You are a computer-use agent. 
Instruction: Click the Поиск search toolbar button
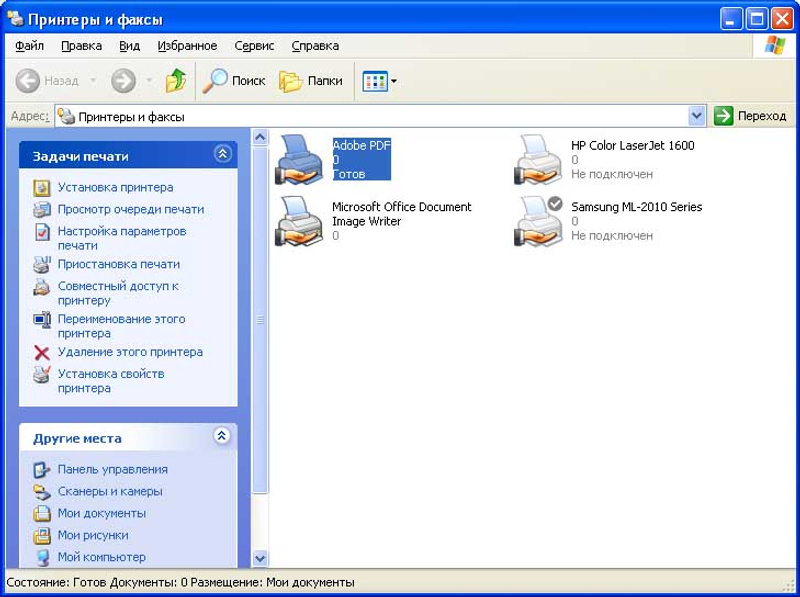pyautogui.click(x=234, y=81)
